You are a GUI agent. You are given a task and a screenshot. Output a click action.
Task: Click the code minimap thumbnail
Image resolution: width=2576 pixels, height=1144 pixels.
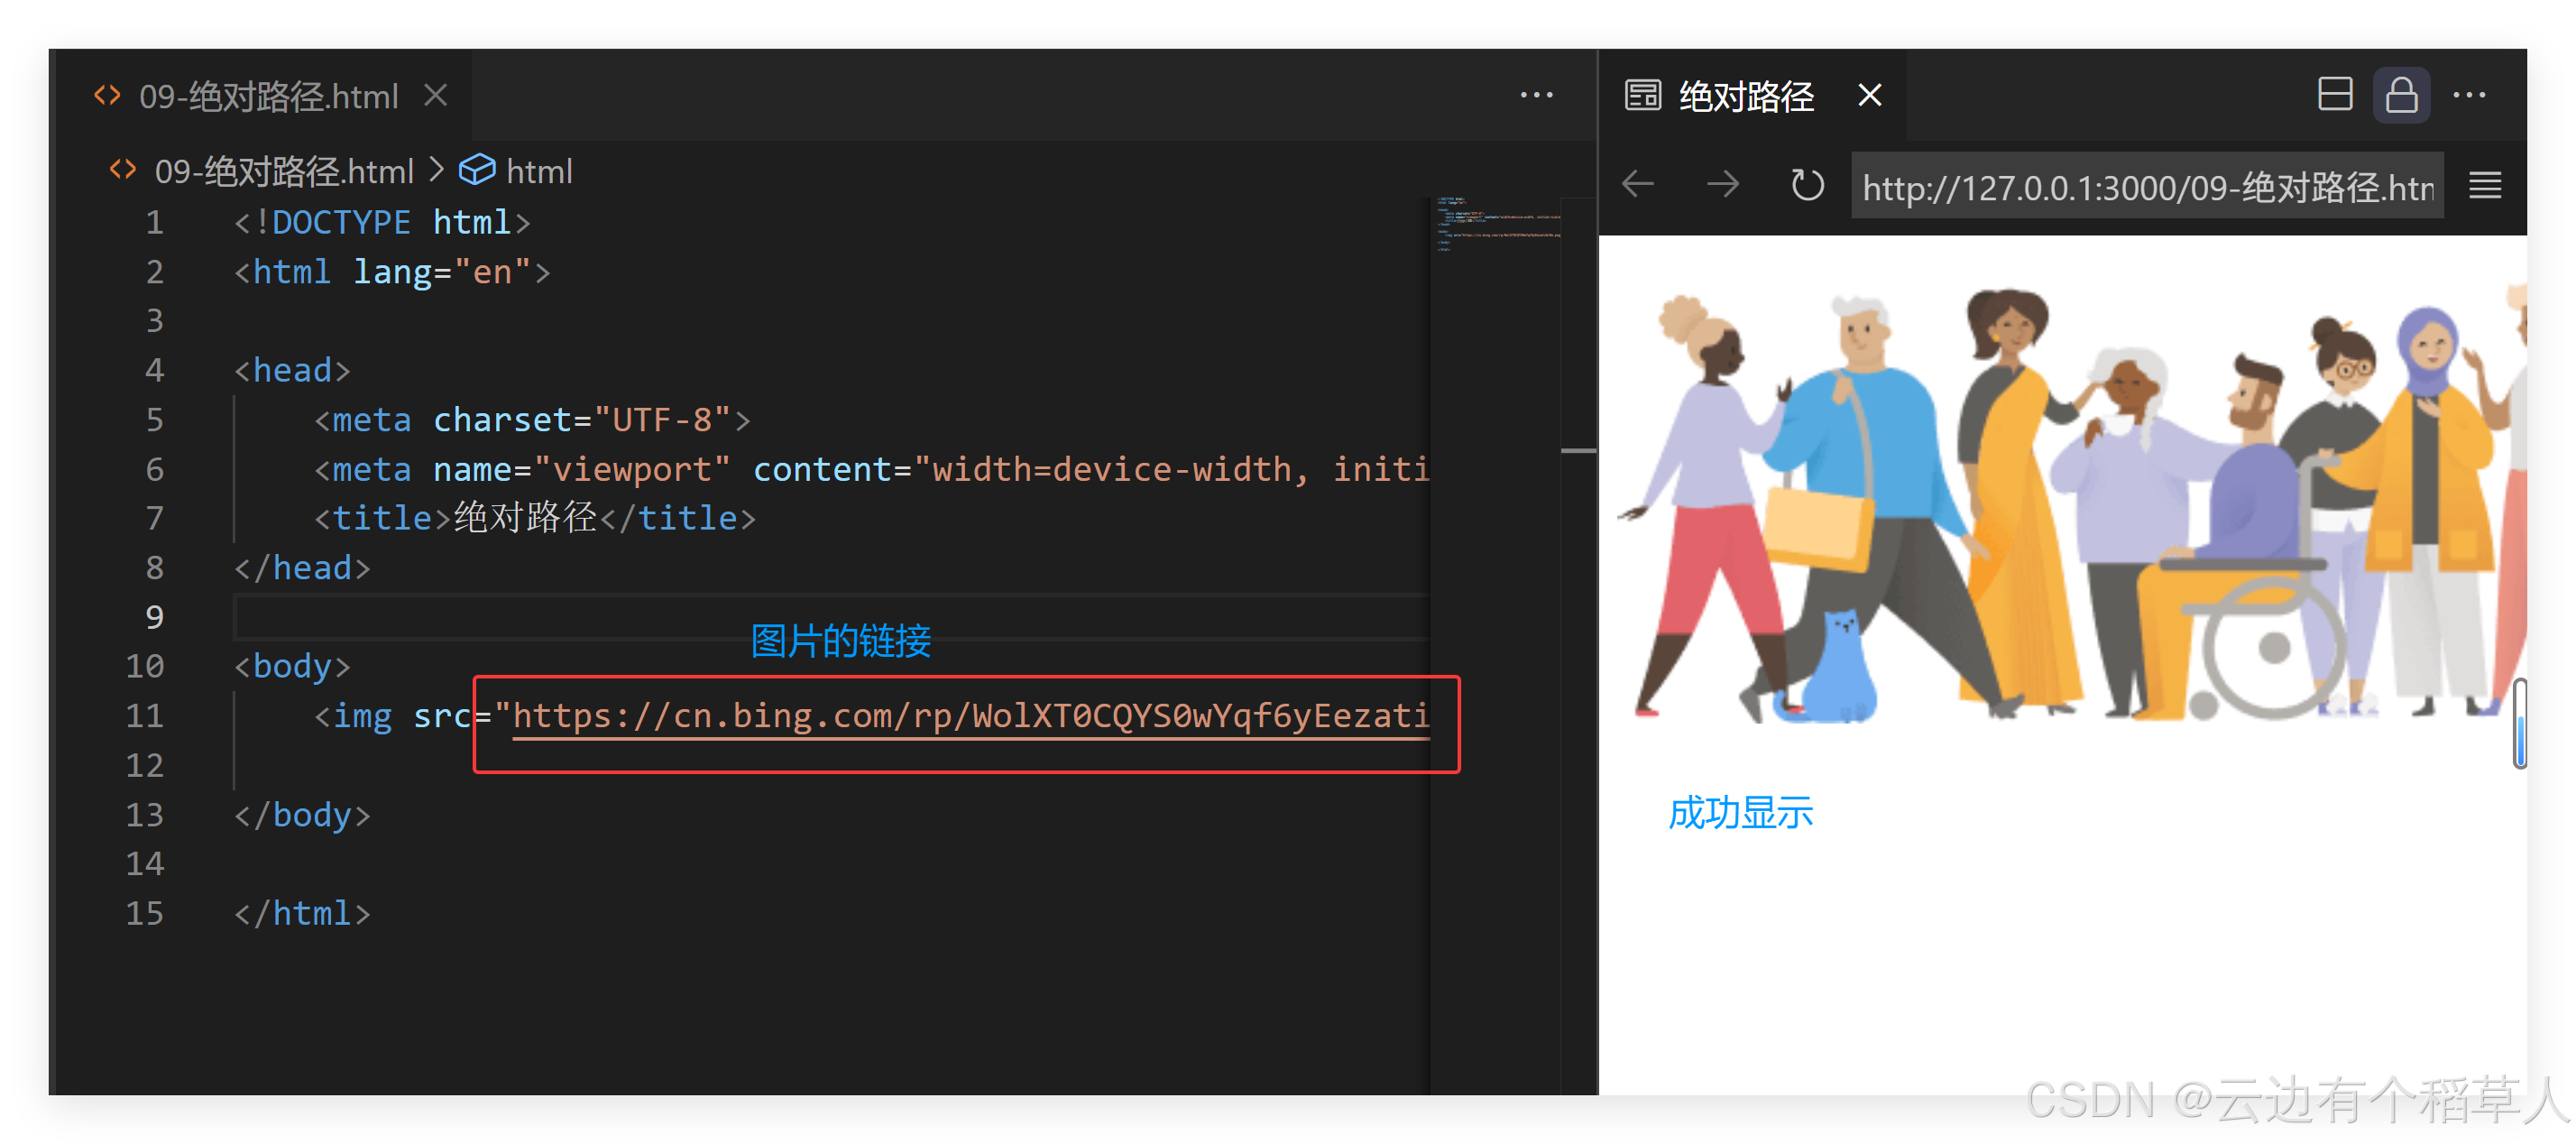1496,224
